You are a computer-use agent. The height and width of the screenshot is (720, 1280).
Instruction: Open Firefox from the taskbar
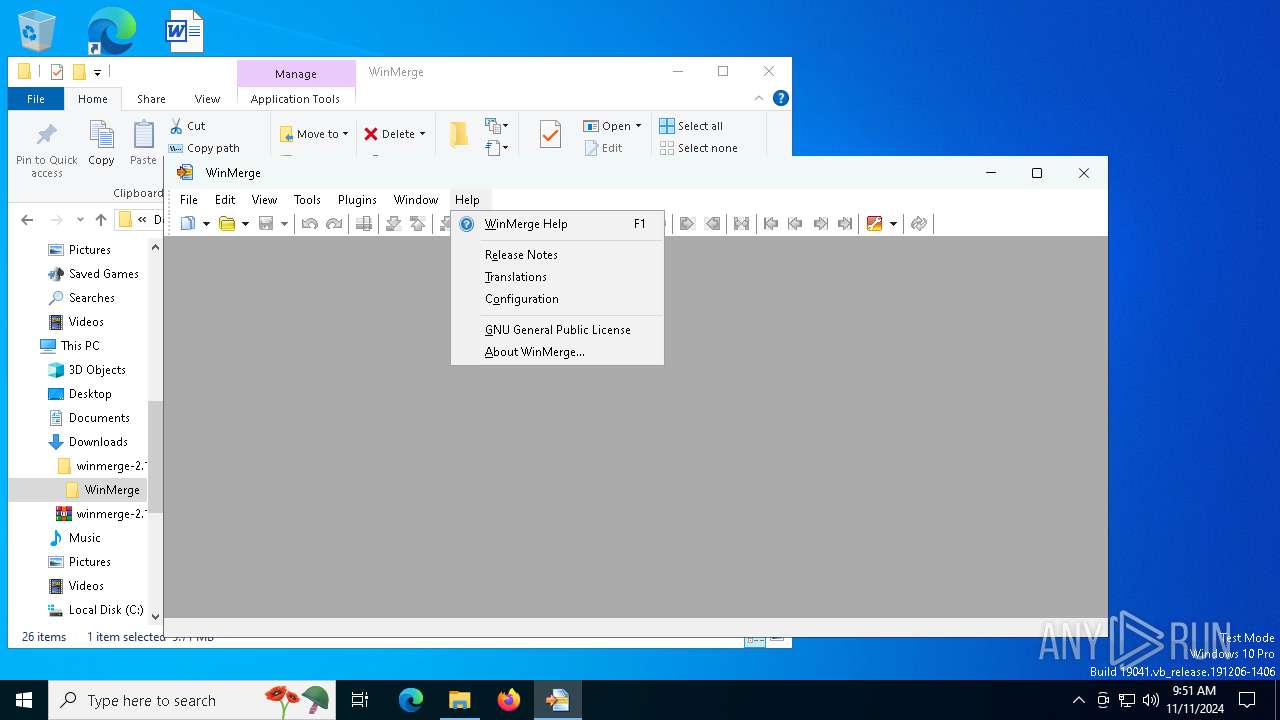coord(509,700)
